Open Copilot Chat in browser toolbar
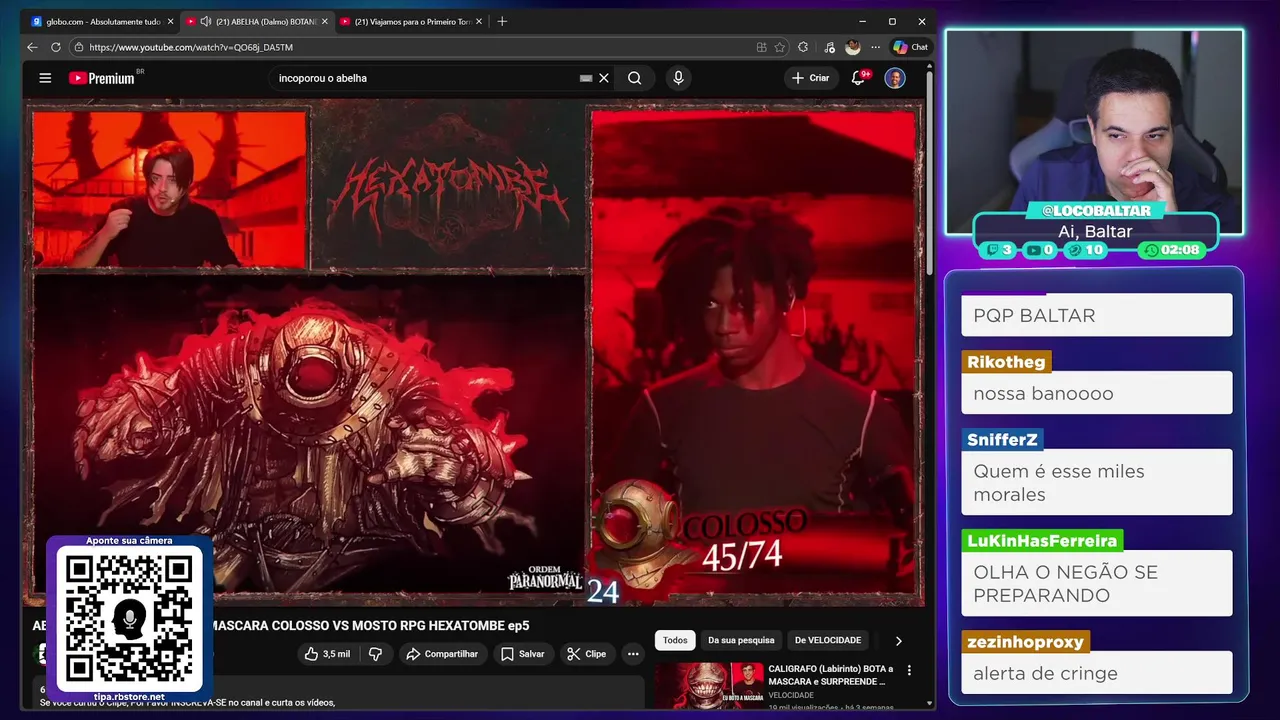1280x720 pixels. pyautogui.click(x=911, y=47)
